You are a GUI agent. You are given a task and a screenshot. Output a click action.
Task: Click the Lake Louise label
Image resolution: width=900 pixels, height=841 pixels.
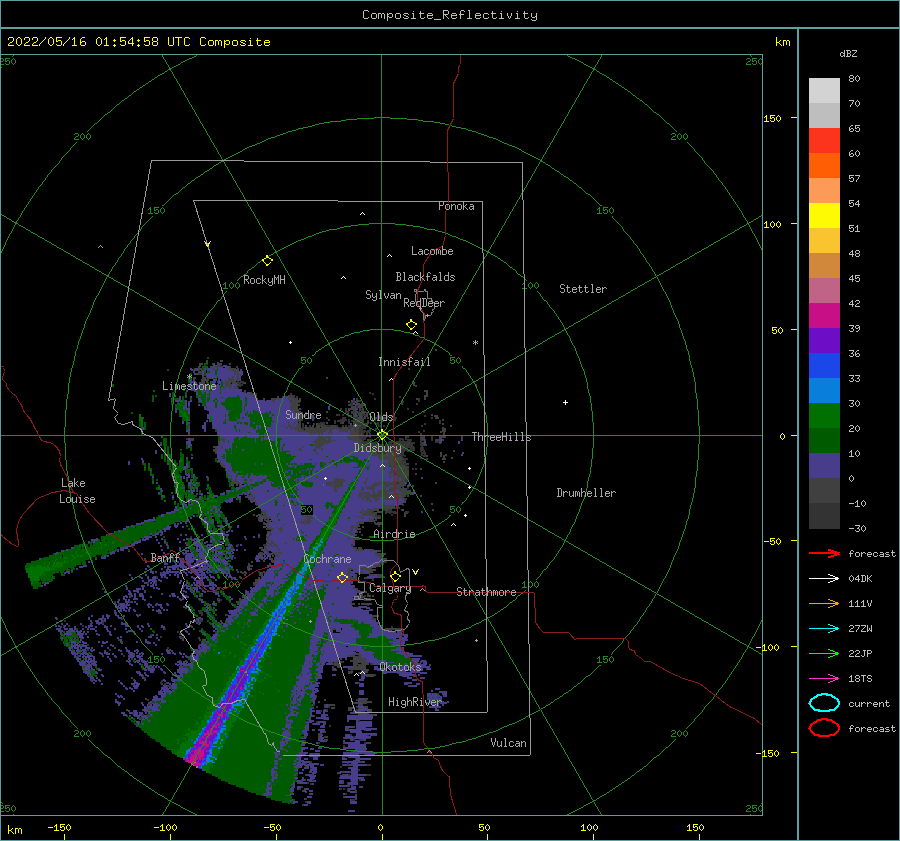click(77, 491)
